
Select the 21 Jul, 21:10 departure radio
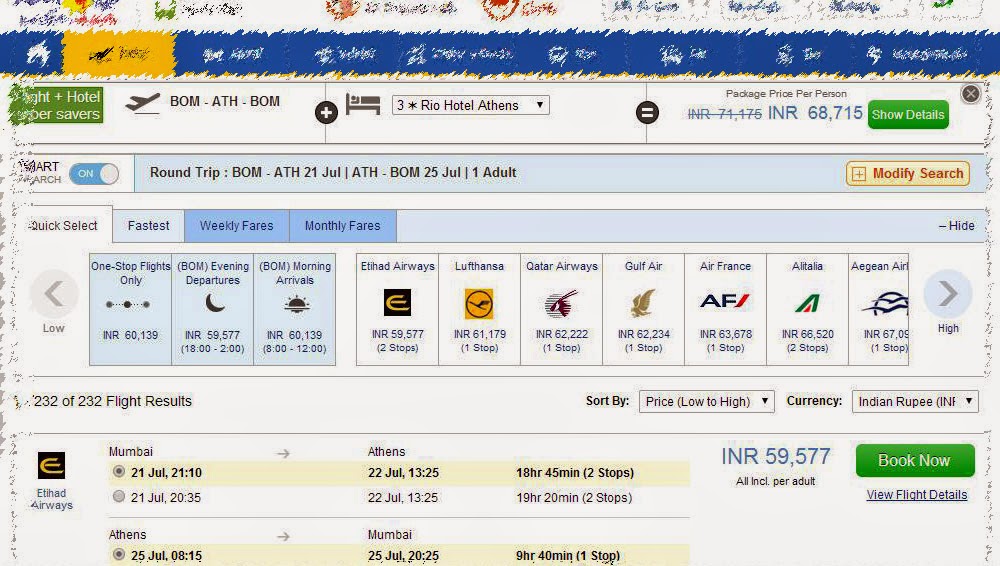119,472
